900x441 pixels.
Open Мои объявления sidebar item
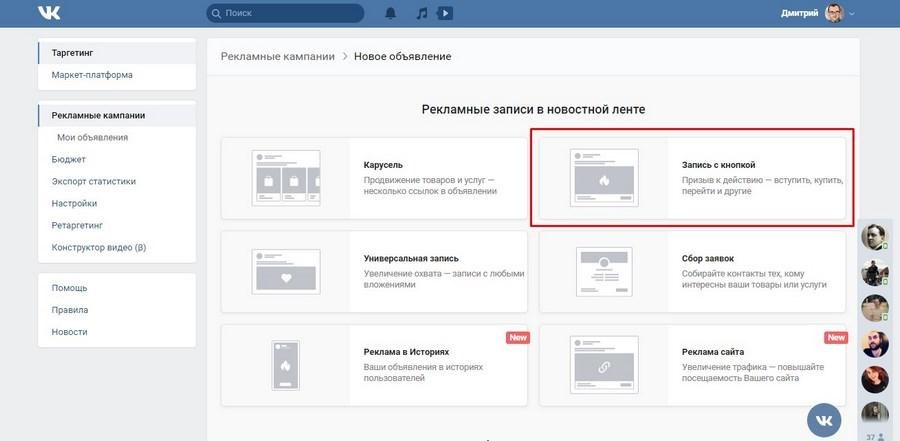pyautogui.click(x=117, y=138)
